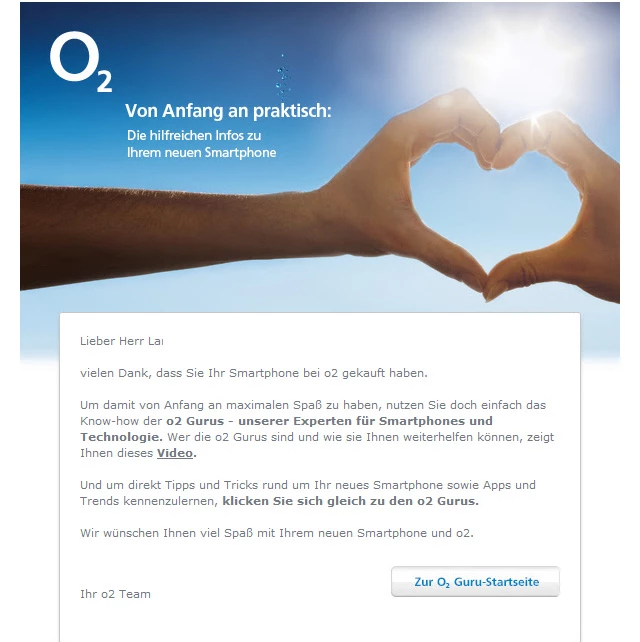Screen dimensions: 640x642
Task: Click the 'Wir wünschen Ihnen viel Spaß' line
Action: click(x=276, y=533)
